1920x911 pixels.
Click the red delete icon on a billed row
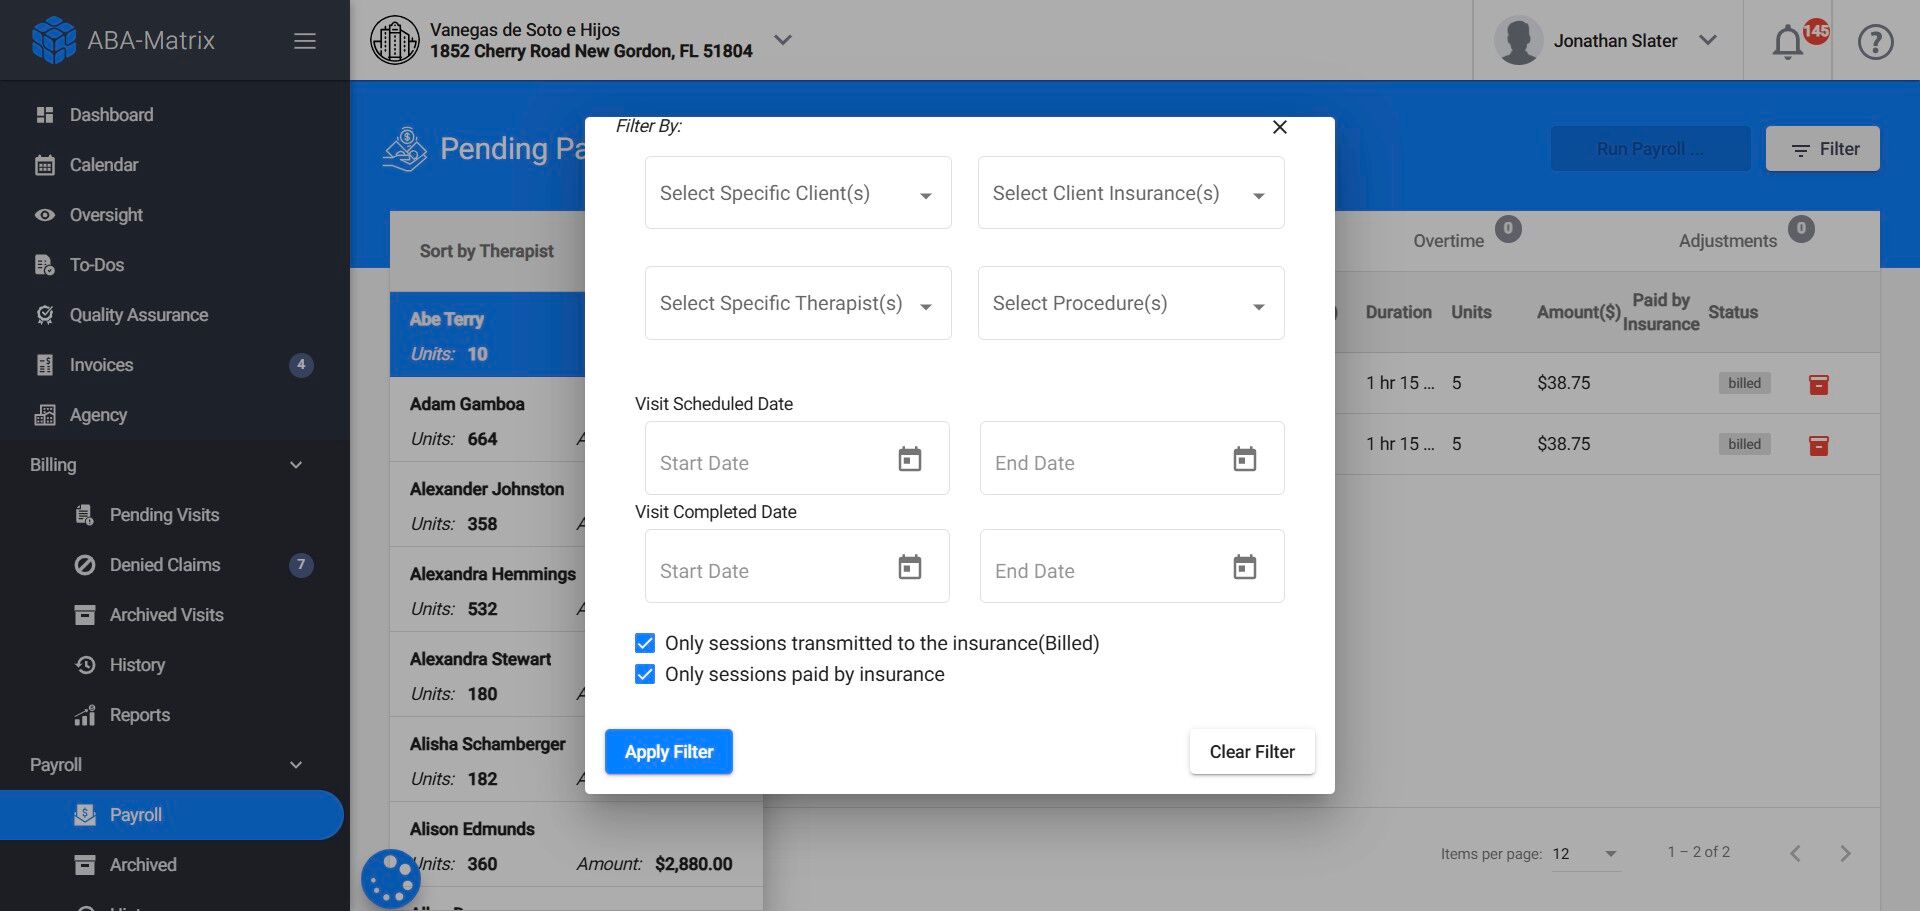1819,383
